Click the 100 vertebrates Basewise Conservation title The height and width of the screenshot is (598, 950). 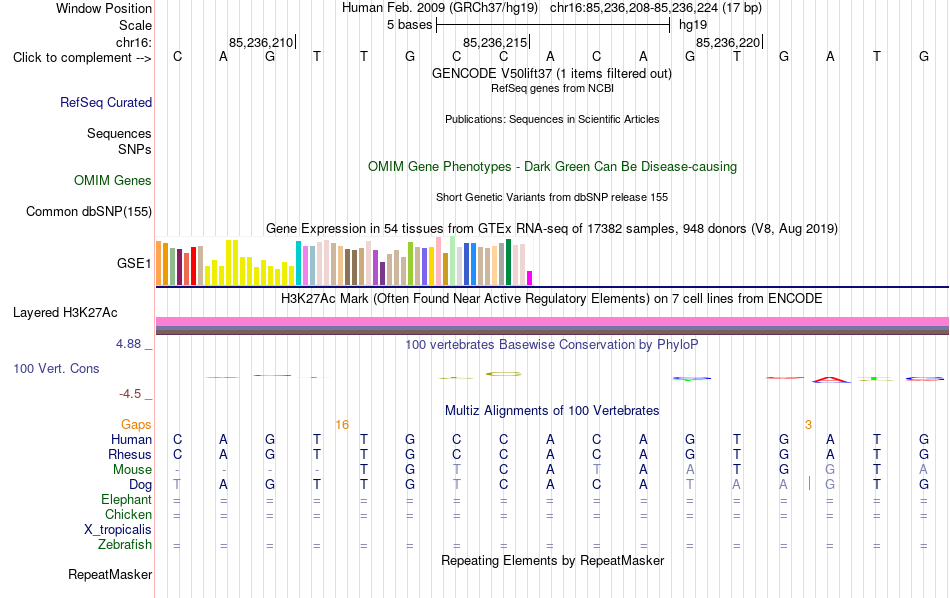[x=552, y=345]
